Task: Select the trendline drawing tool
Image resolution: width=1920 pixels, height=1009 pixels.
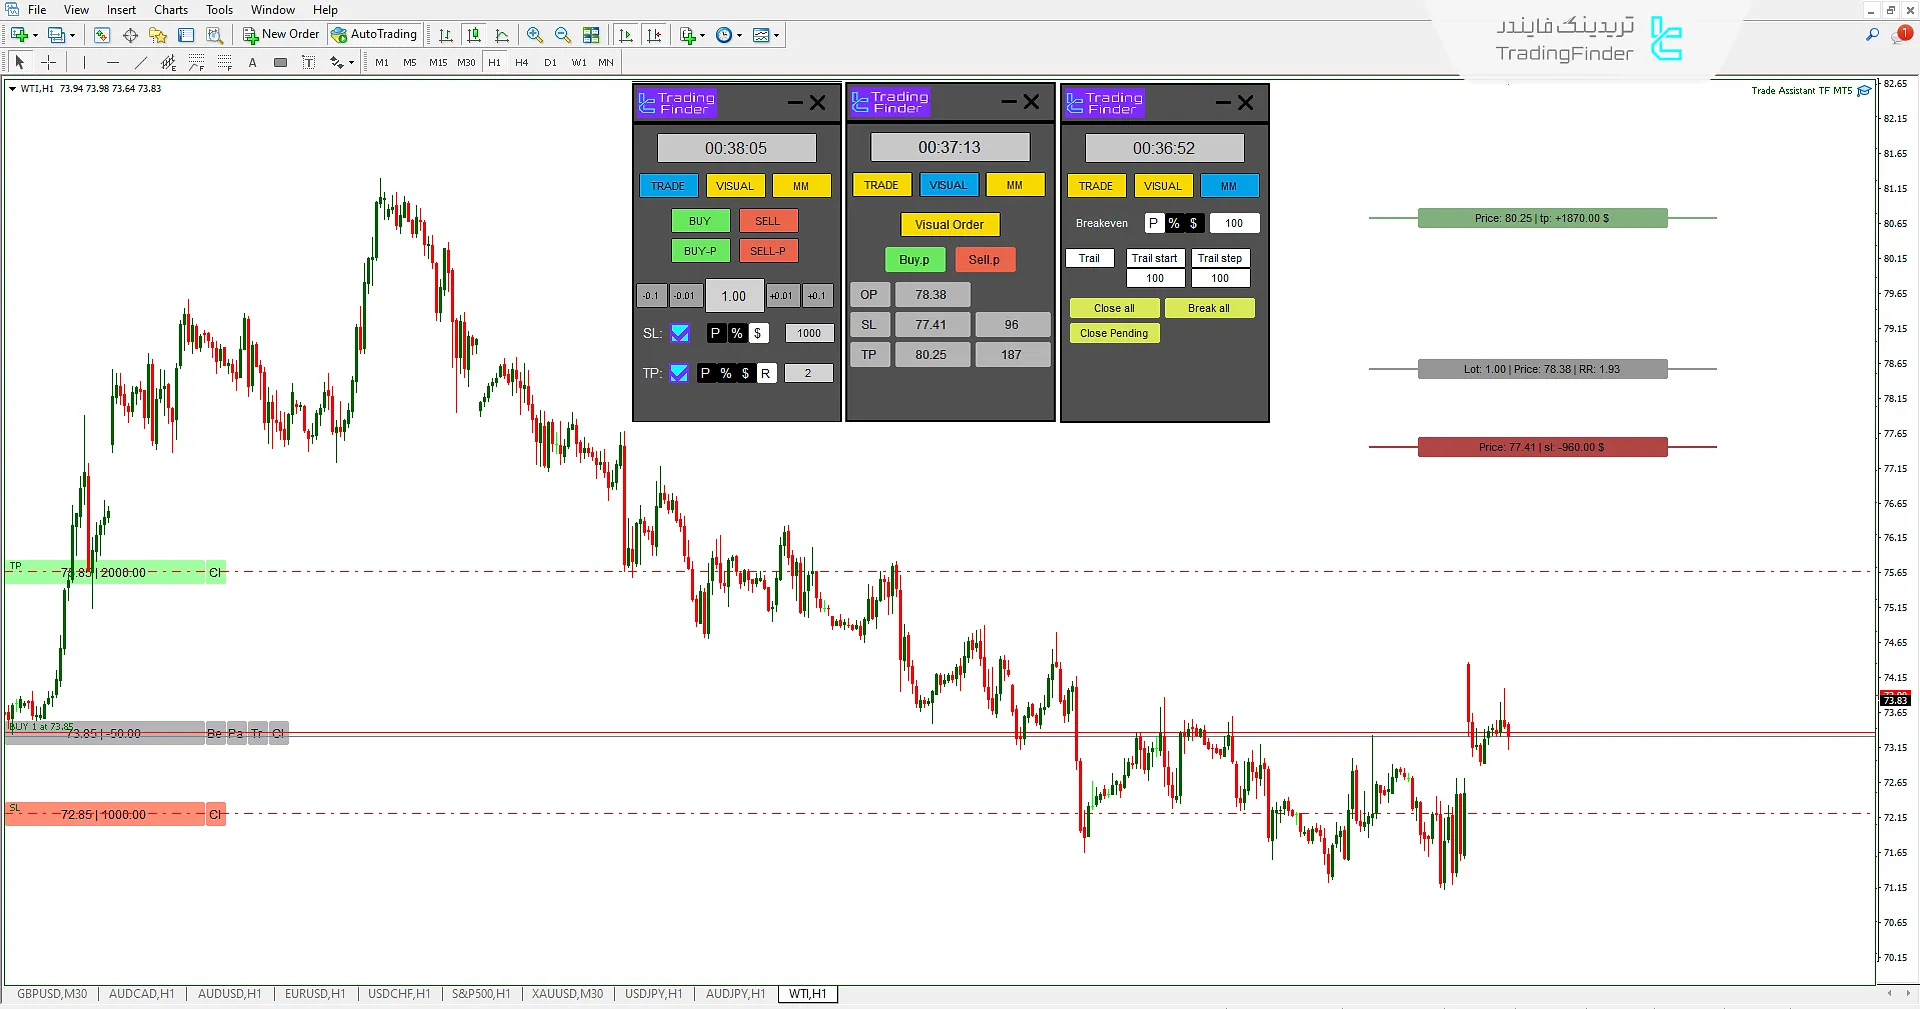Action: [140, 62]
